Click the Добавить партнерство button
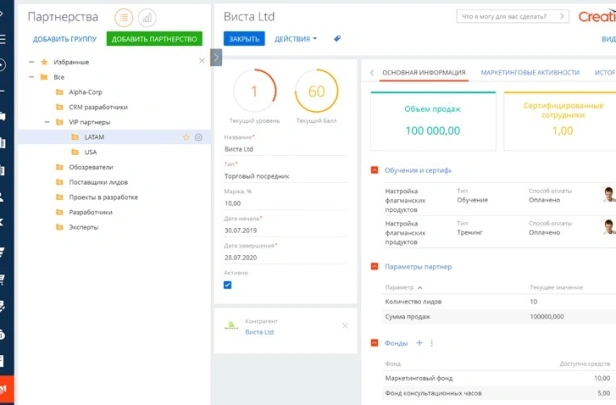 [155, 39]
